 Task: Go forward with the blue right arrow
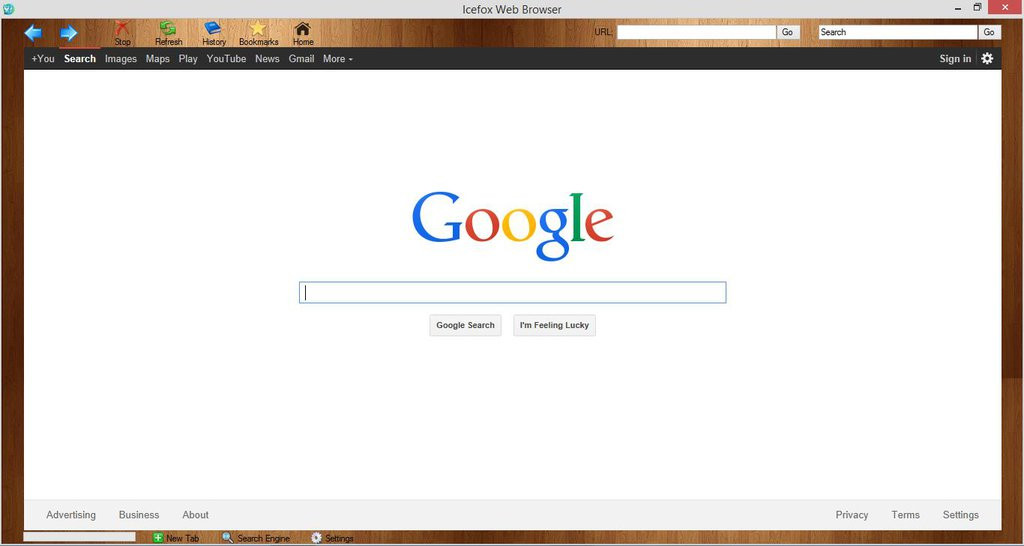69,33
